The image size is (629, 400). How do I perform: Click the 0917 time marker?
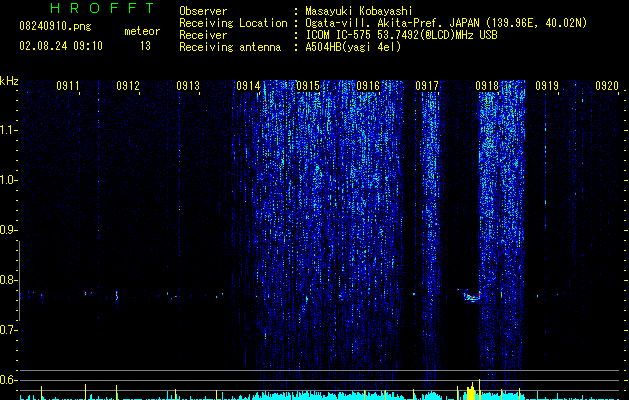pos(427,86)
